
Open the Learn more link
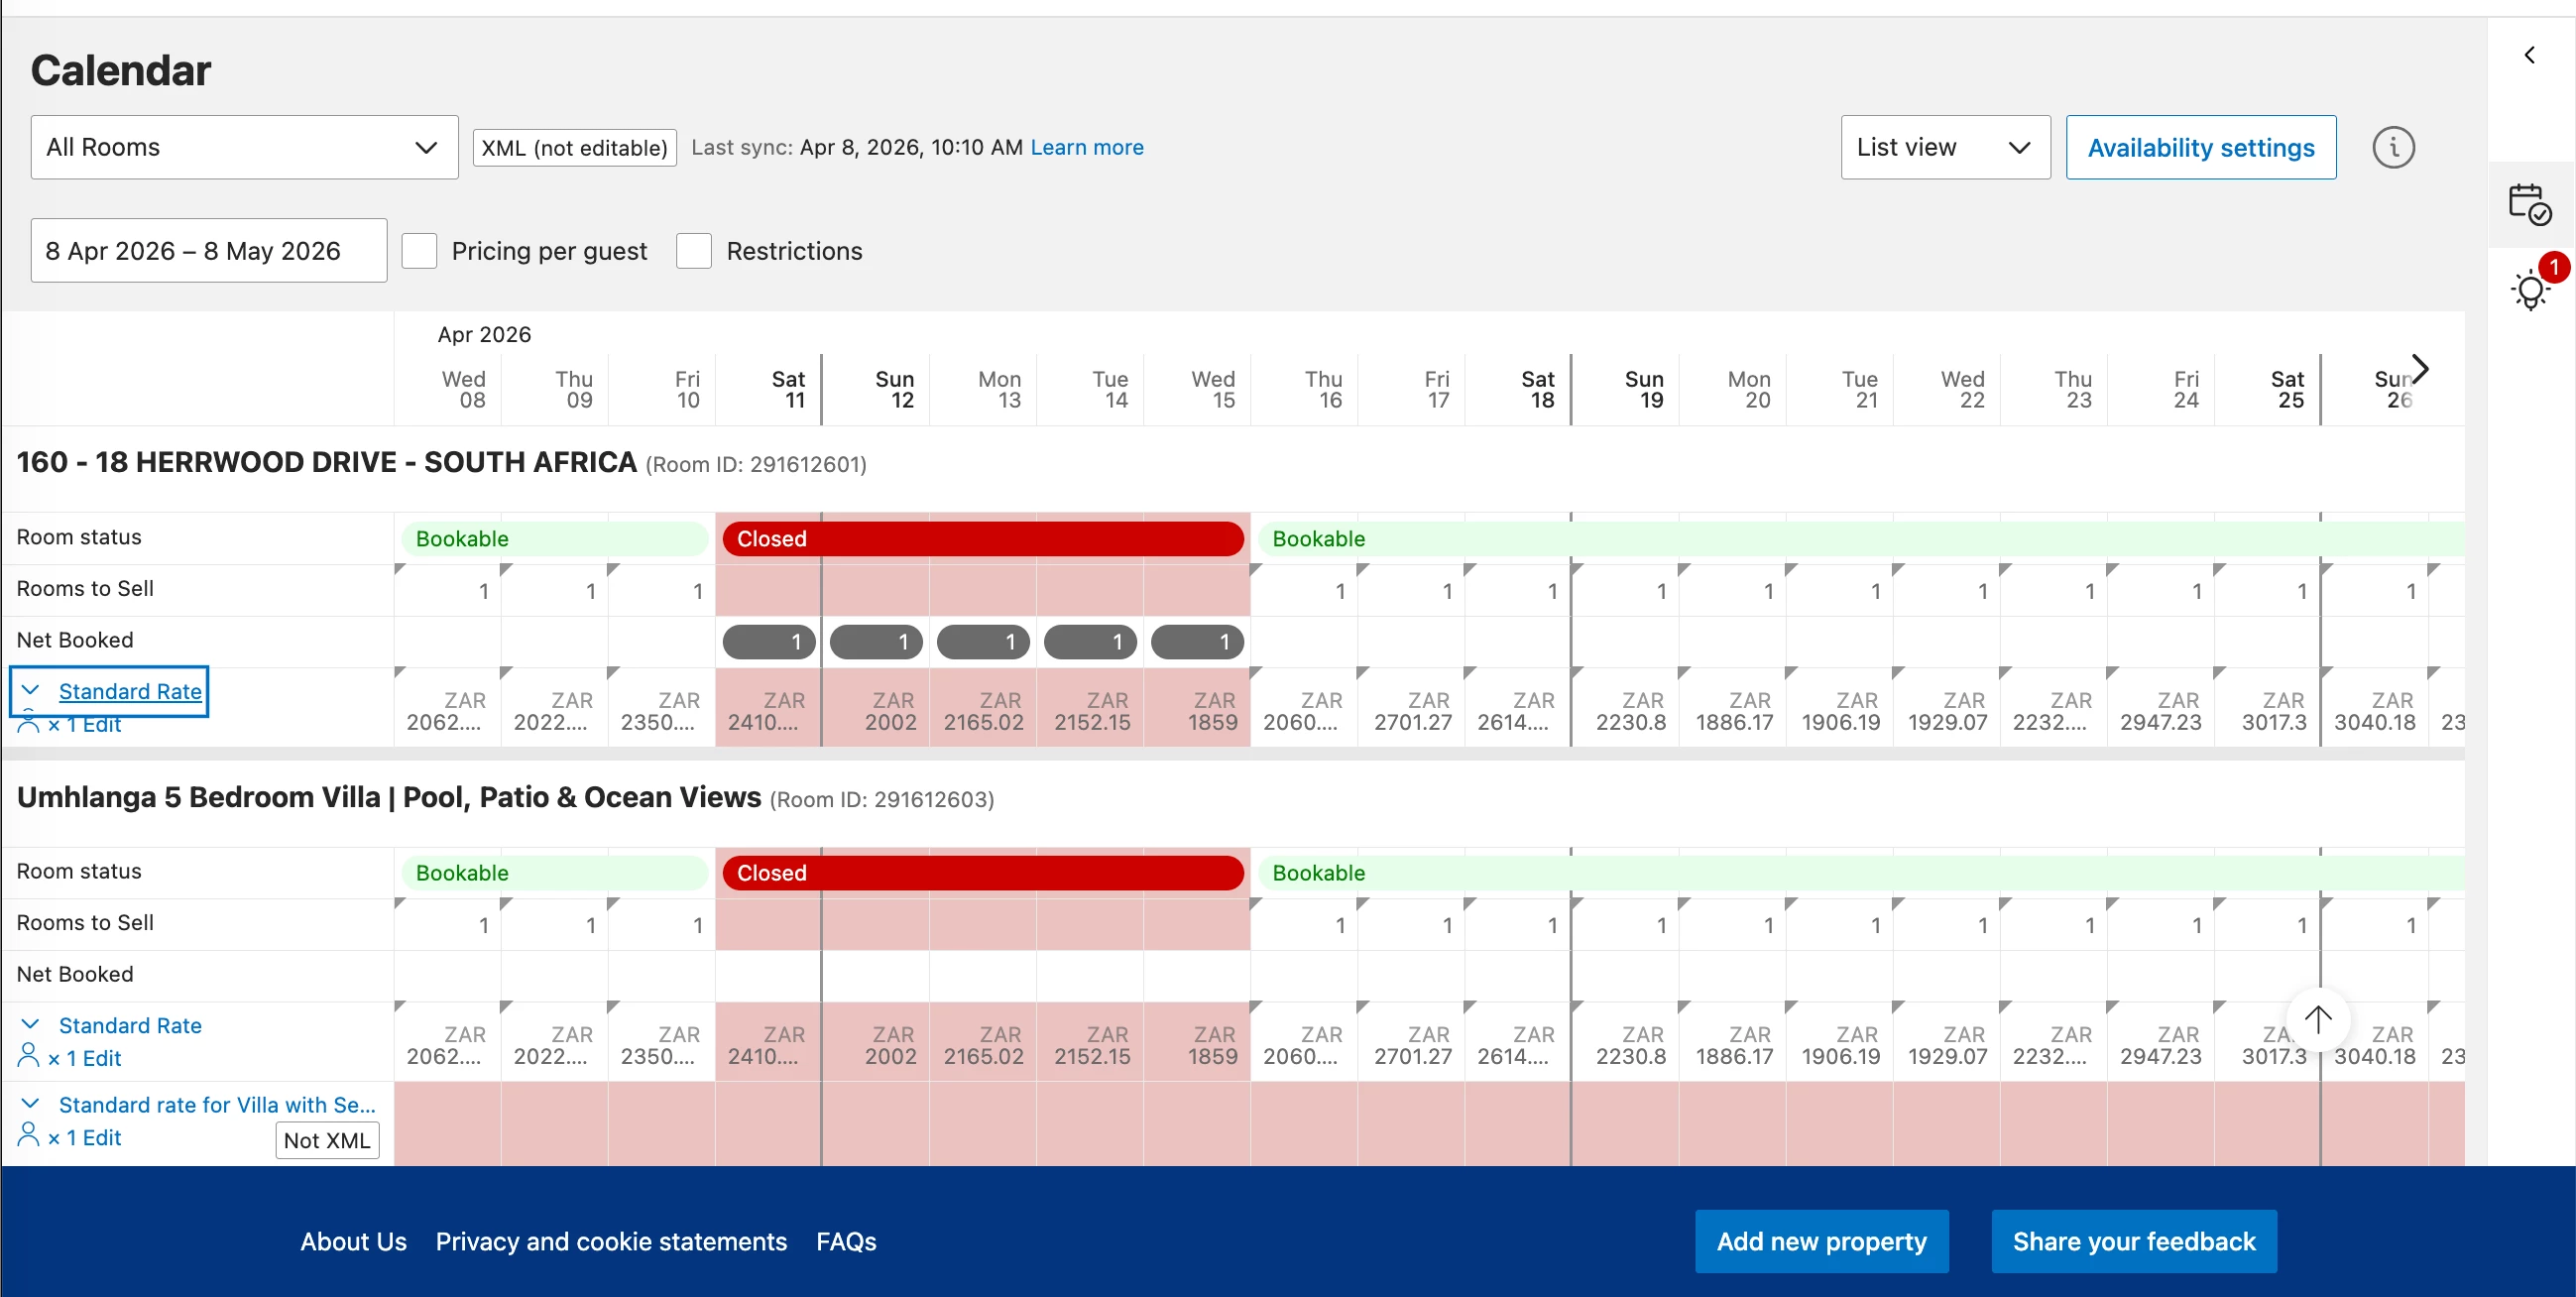(x=1086, y=148)
